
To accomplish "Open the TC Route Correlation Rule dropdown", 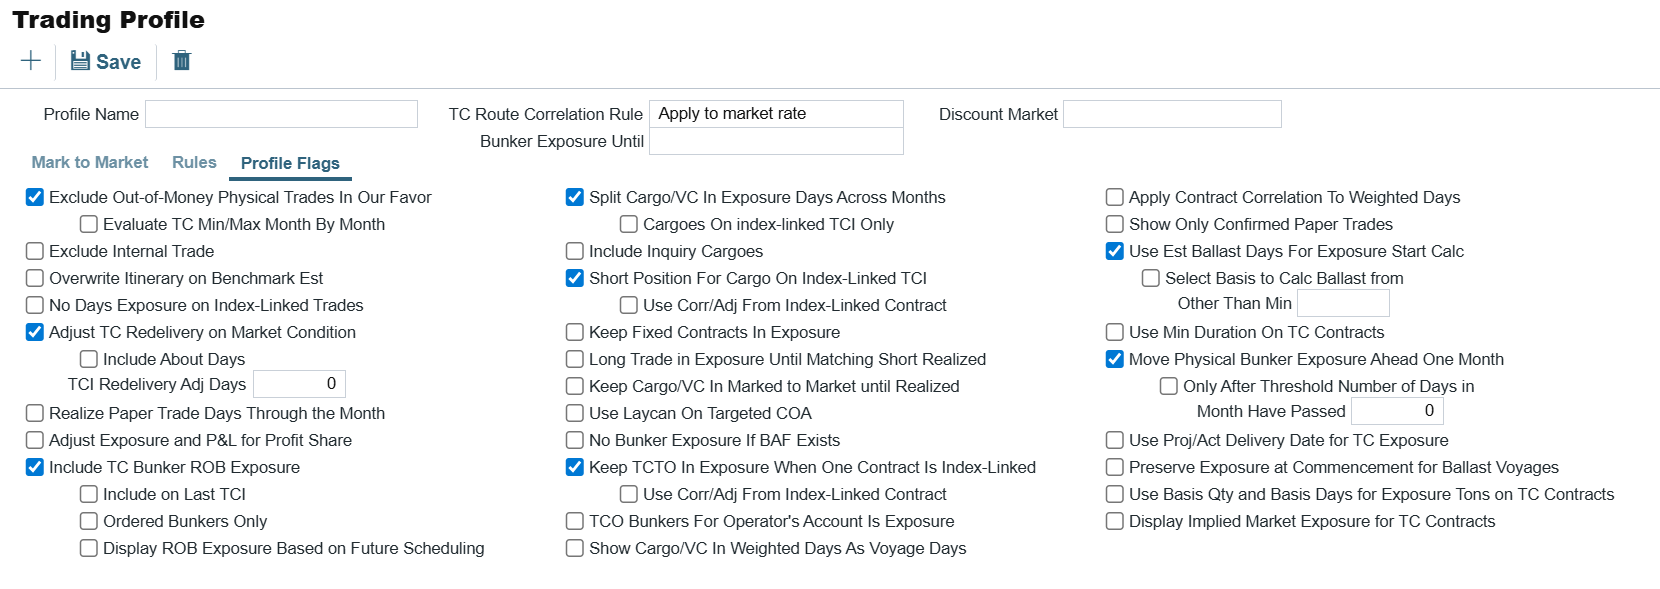I will pyautogui.click(x=776, y=114).
